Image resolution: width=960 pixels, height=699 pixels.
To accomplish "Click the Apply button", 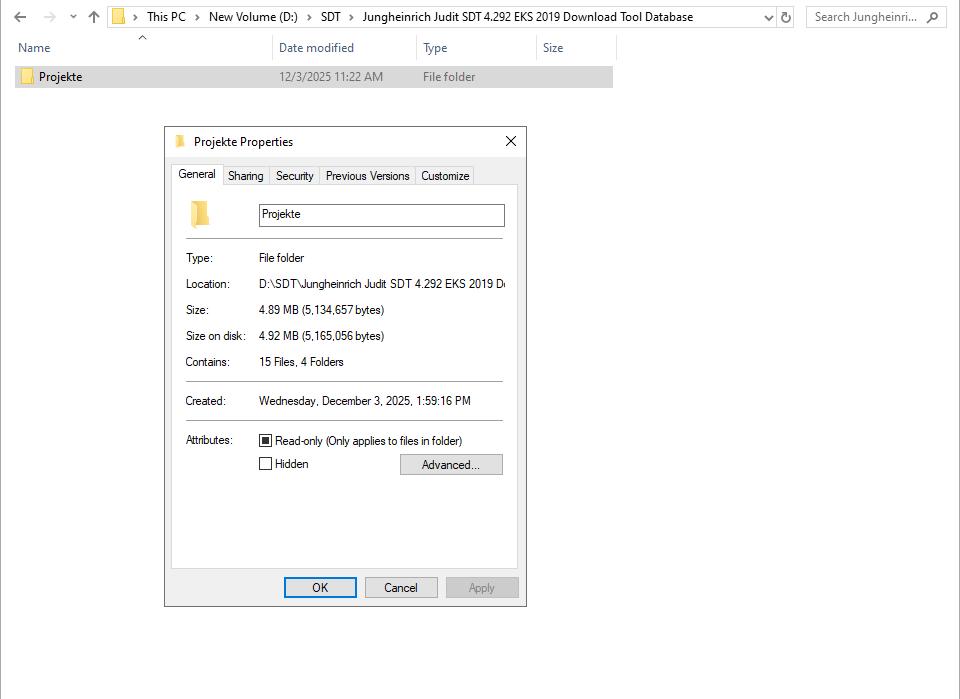I will pyautogui.click(x=482, y=588).
